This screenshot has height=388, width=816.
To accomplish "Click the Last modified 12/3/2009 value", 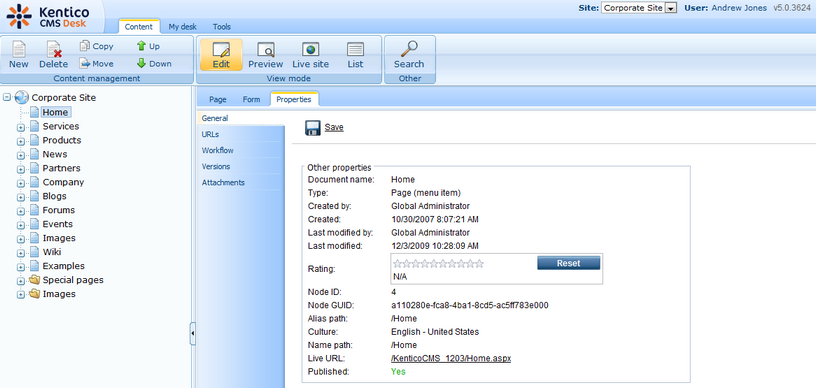I will tap(435, 245).
